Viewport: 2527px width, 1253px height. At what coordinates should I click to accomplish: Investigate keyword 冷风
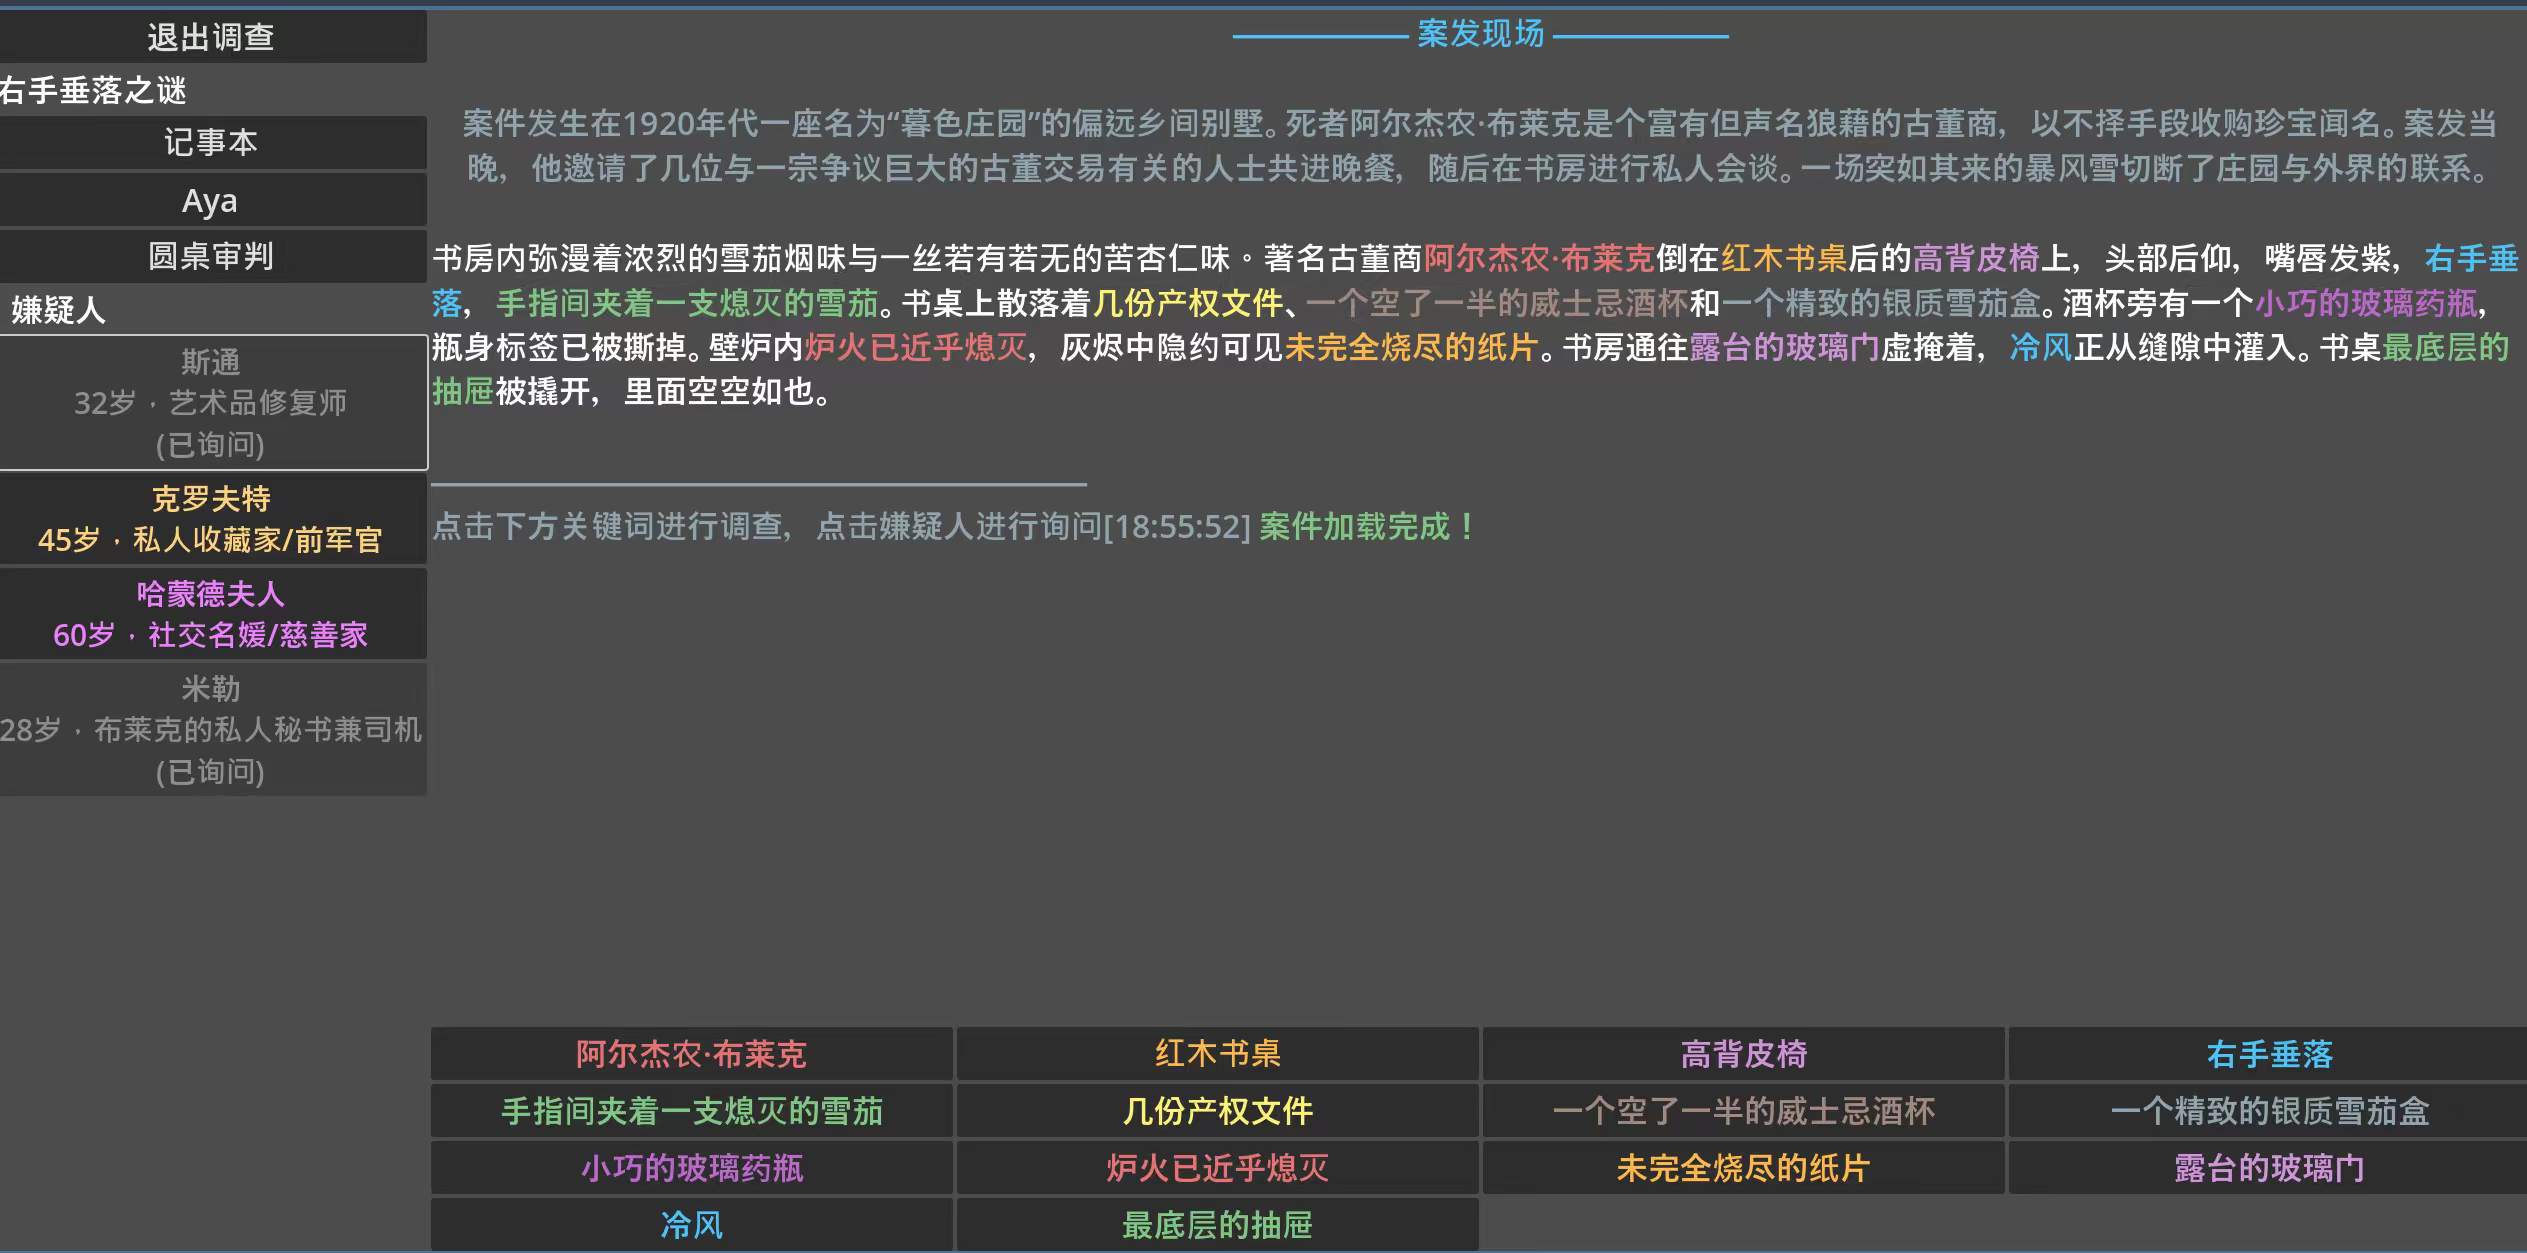click(x=691, y=1225)
